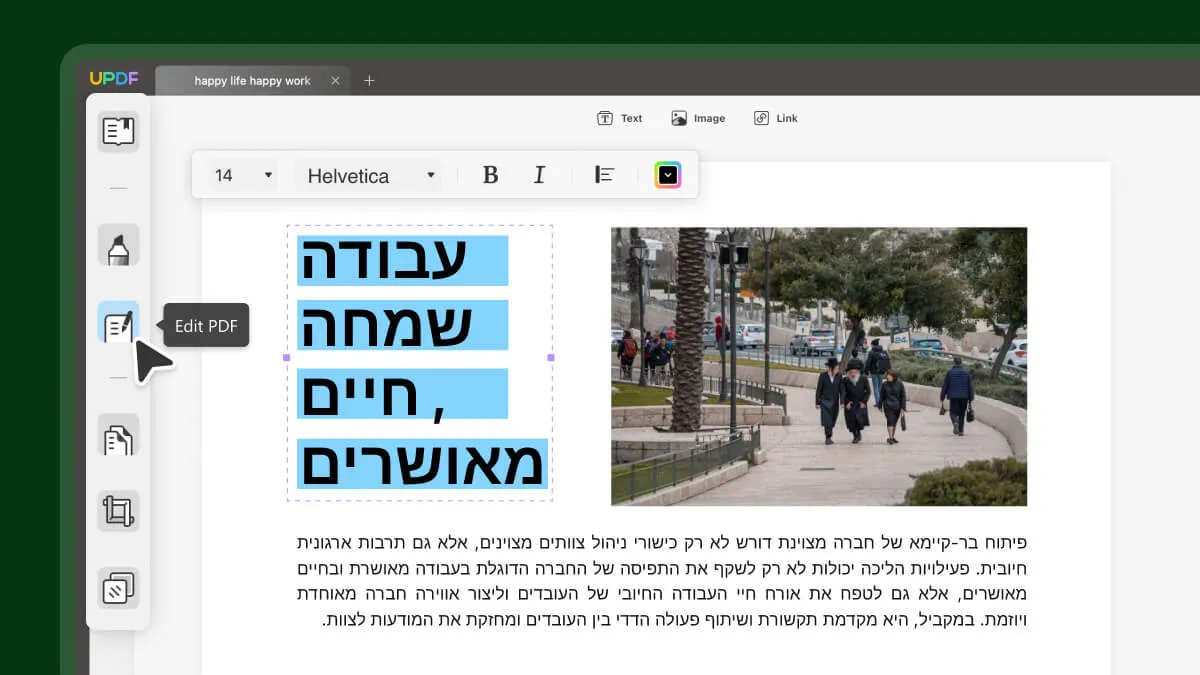The width and height of the screenshot is (1200, 675).
Task: Click the Image button in top toolbar
Action: click(698, 118)
